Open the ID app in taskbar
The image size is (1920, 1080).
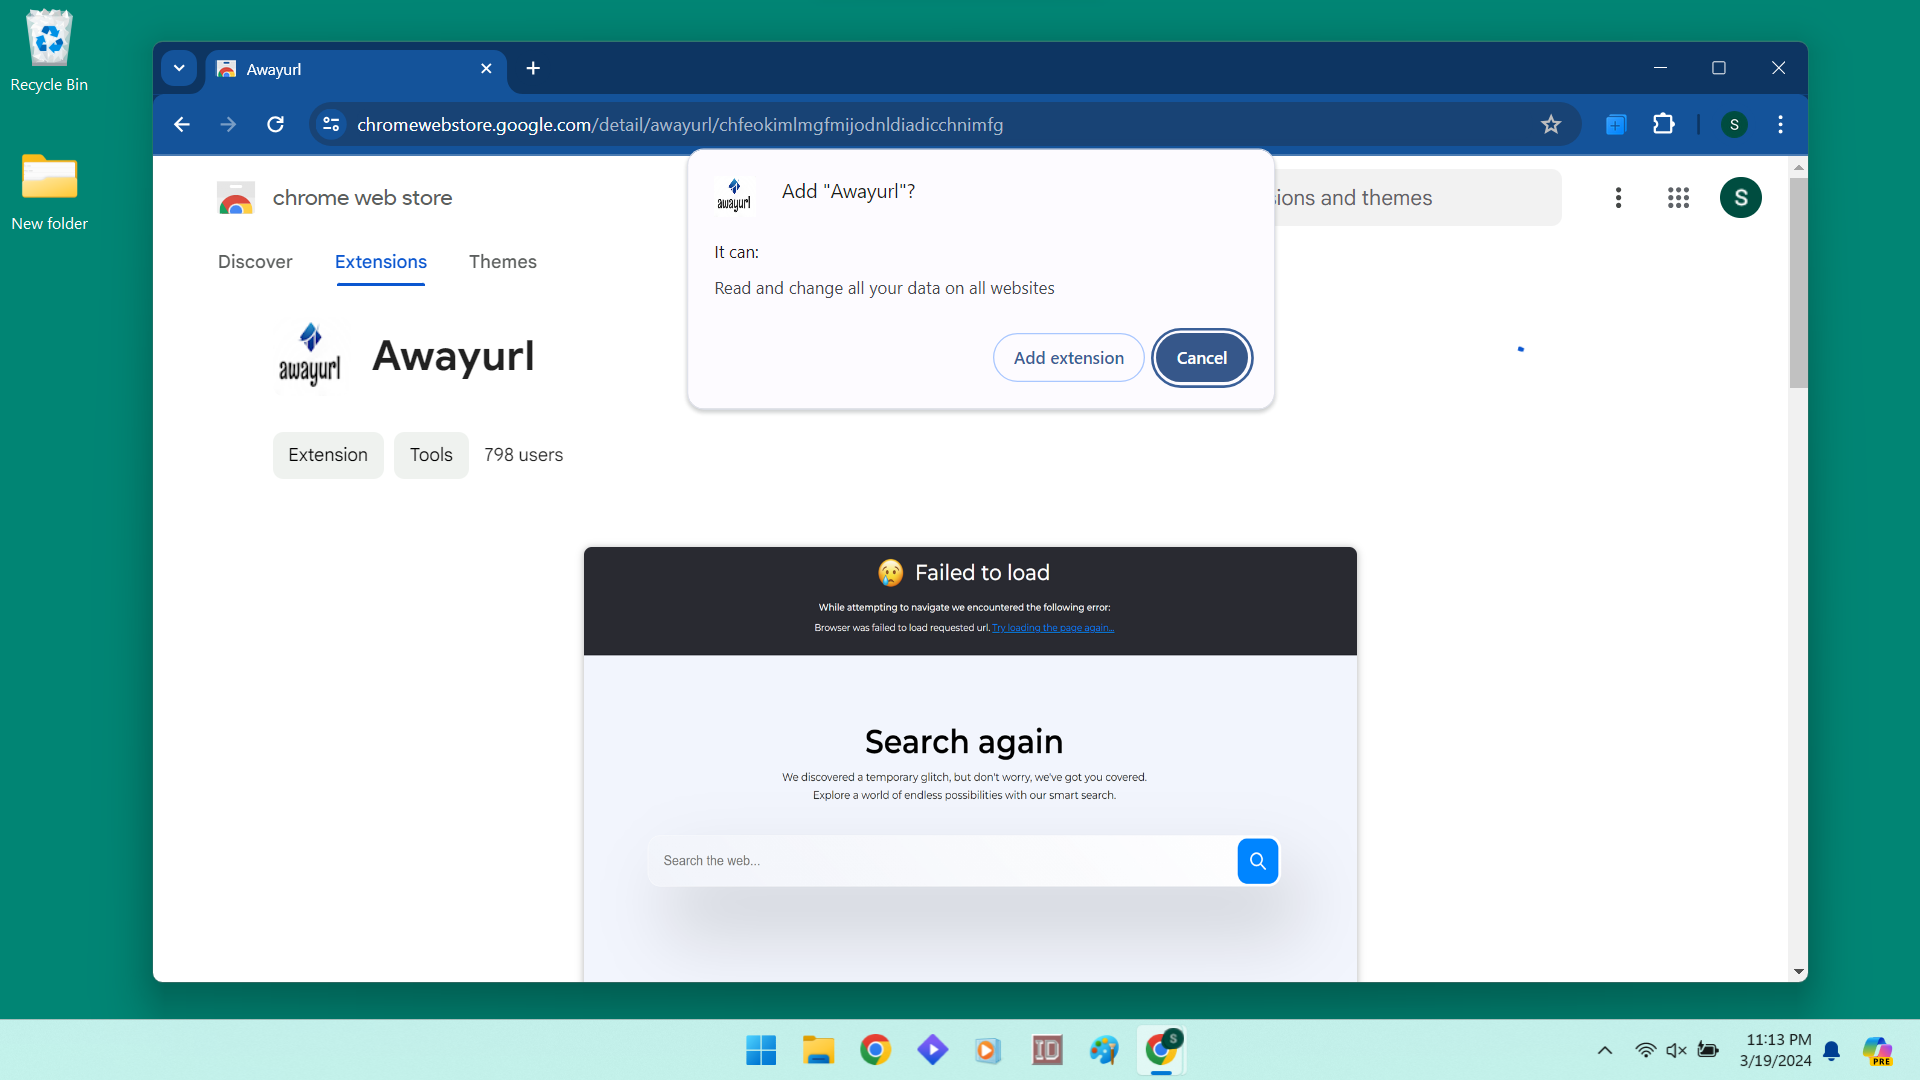[1046, 1050]
